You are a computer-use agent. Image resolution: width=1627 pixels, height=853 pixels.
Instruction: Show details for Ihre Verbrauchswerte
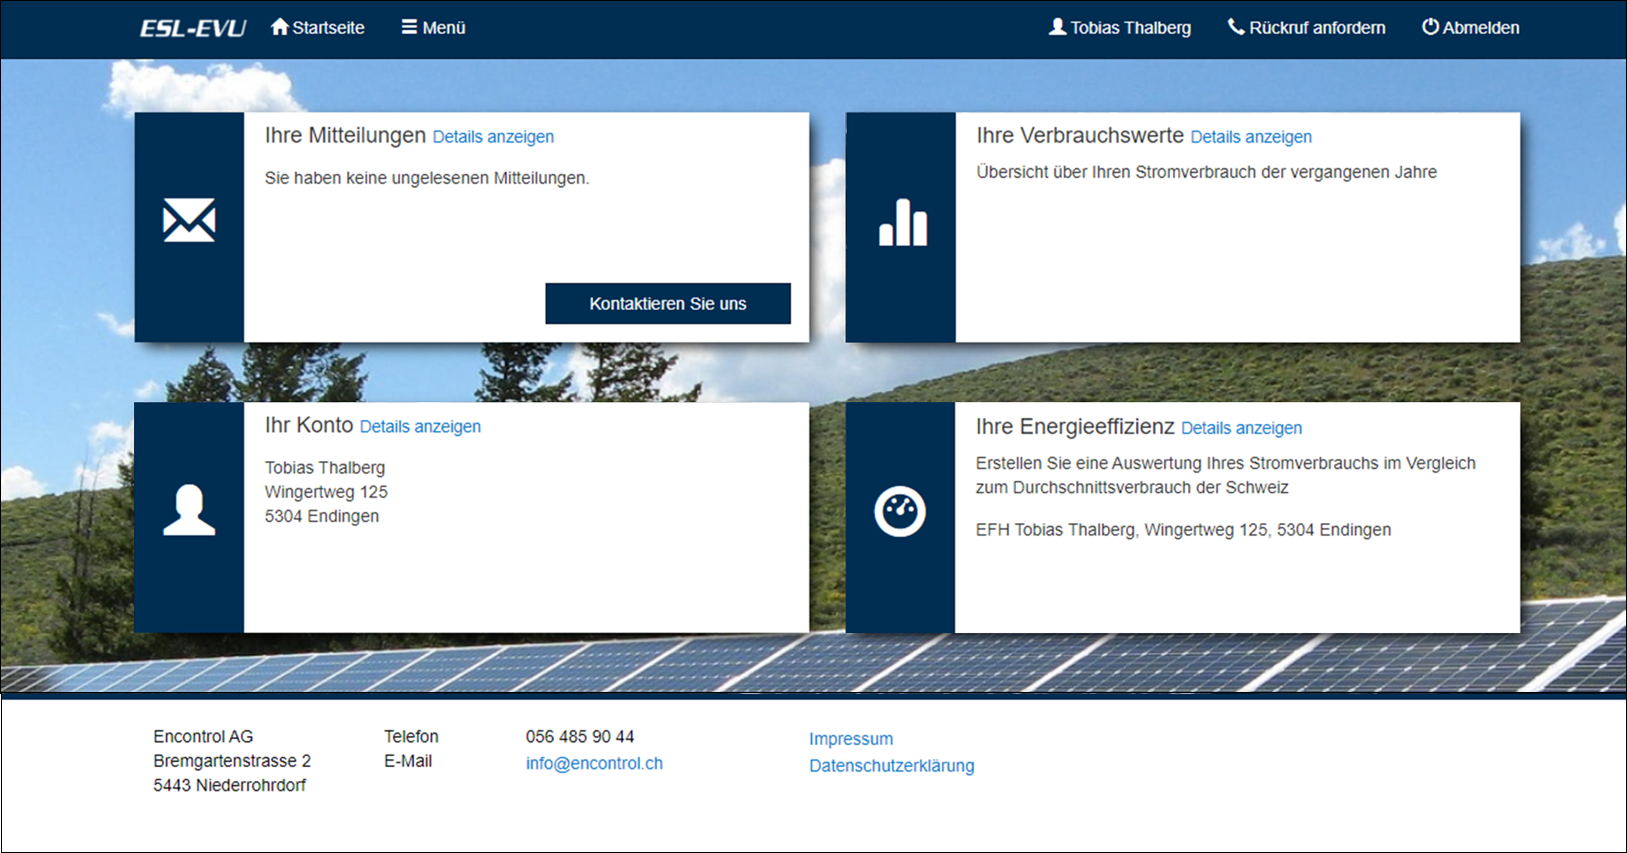(1251, 137)
